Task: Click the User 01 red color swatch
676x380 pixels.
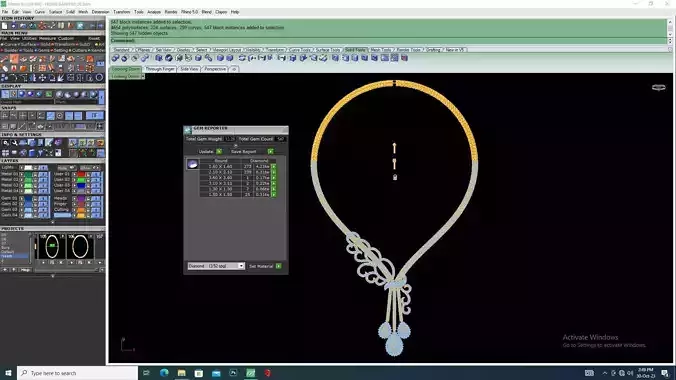Action: pos(81,174)
